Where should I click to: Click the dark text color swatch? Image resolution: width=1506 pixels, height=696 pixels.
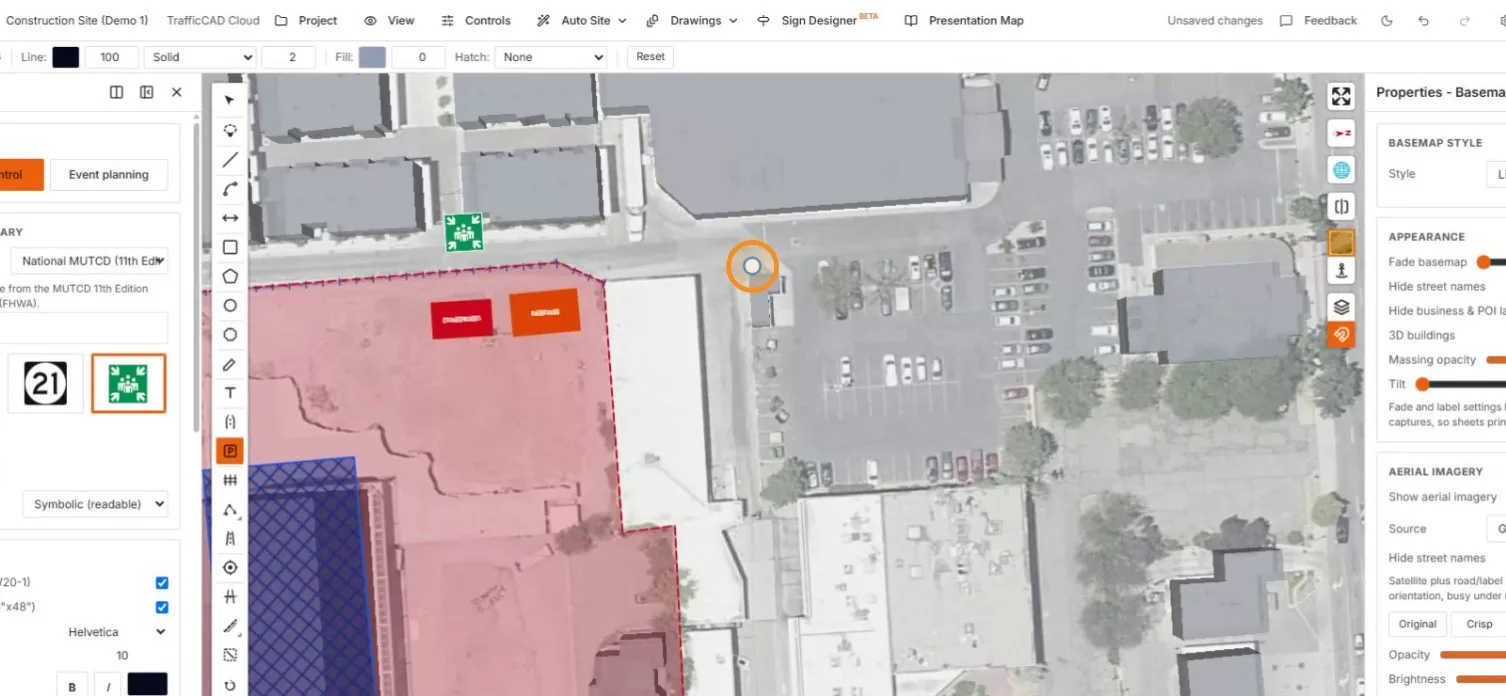[147, 685]
